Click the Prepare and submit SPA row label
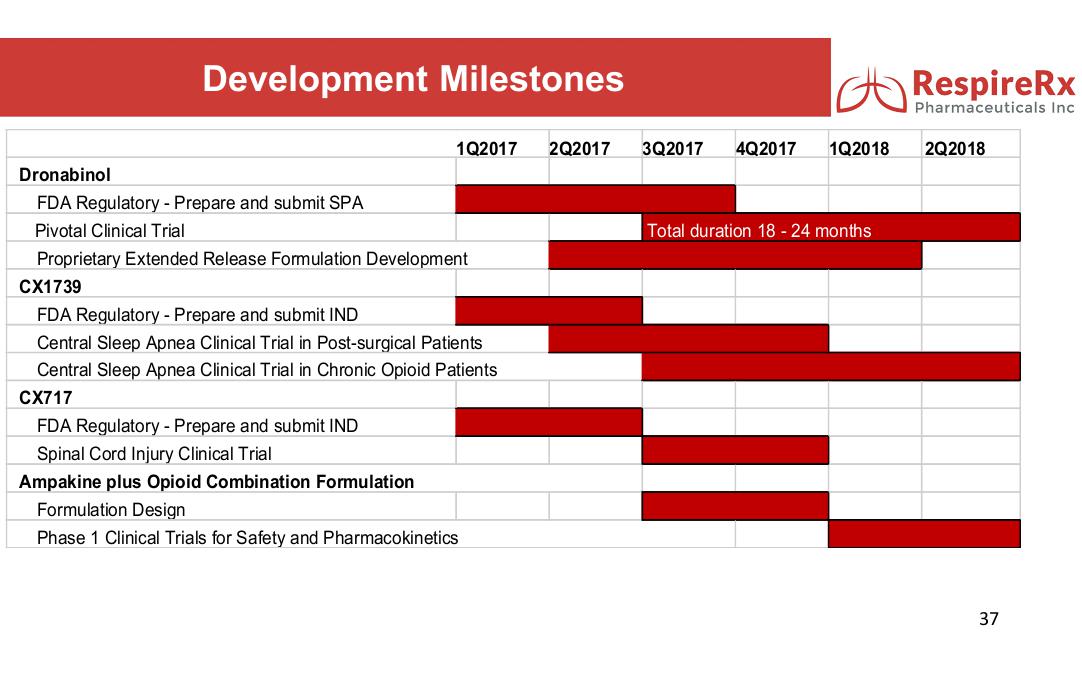1082x685 pixels. [x=200, y=203]
